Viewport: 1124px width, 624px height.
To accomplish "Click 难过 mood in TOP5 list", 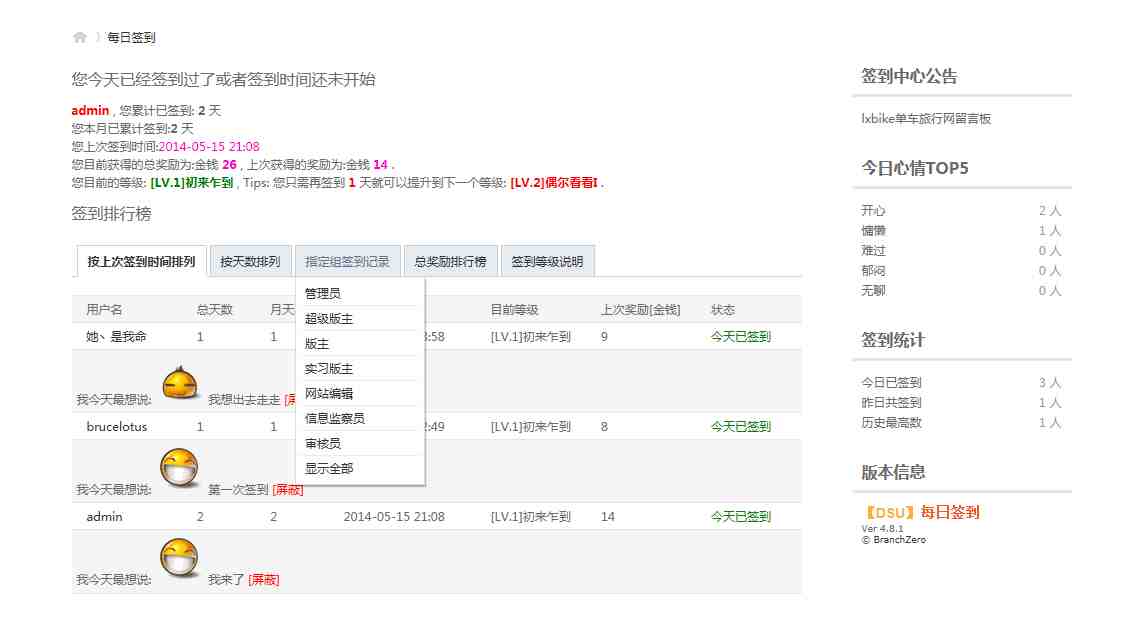I will coord(873,251).
